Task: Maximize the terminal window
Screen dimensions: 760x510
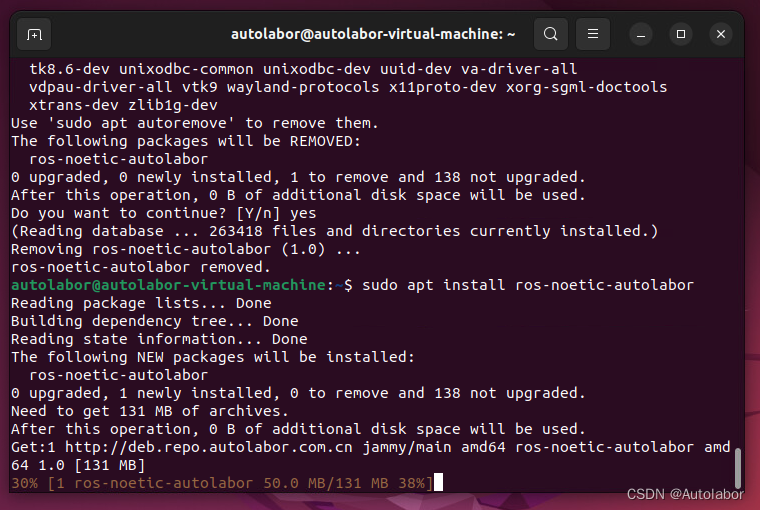Action: click(681, 34)
